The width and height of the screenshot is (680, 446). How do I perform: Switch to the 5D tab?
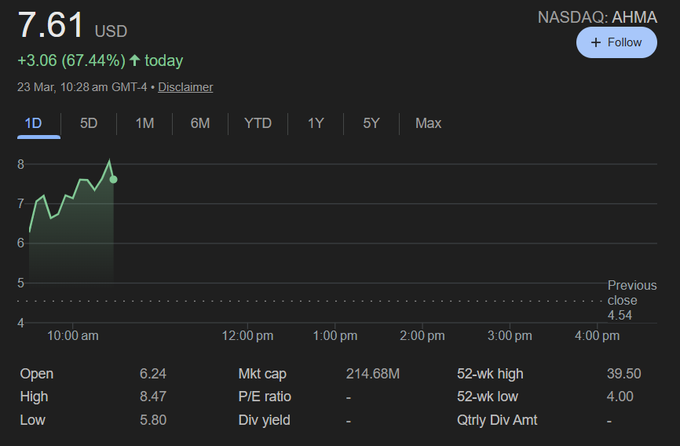point(88,123)
